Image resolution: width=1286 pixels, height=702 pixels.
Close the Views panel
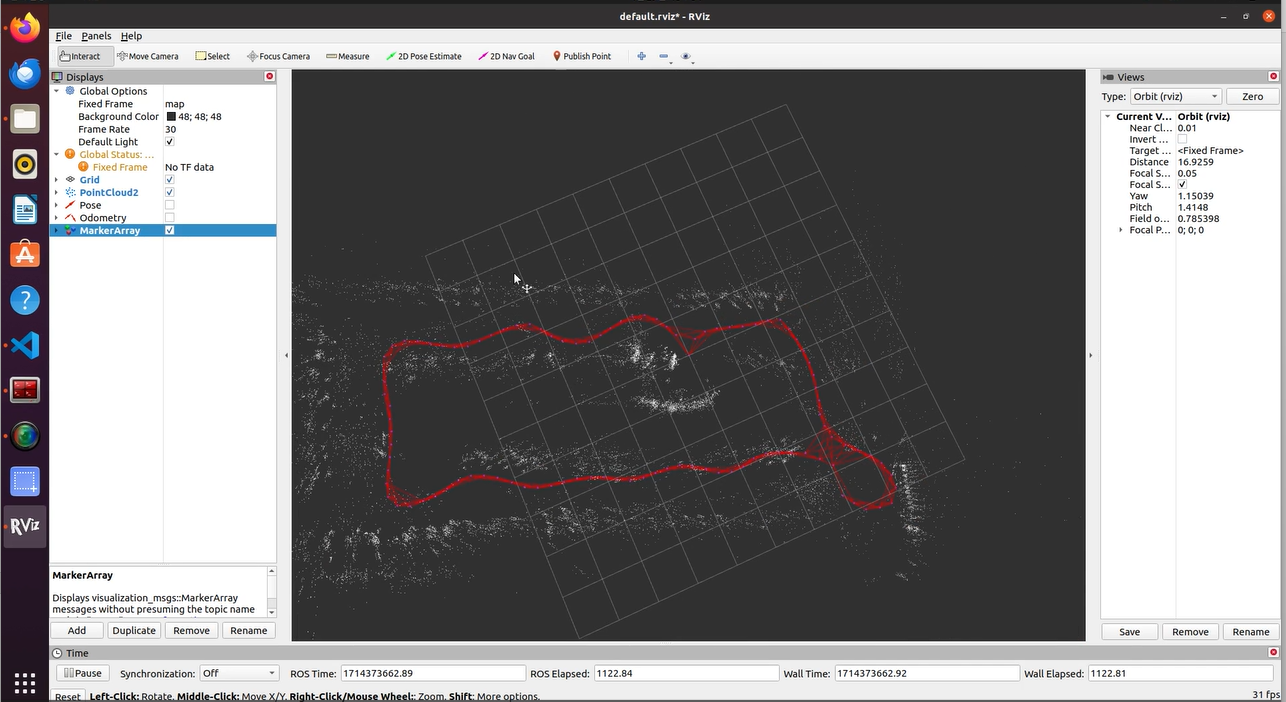1273,76
